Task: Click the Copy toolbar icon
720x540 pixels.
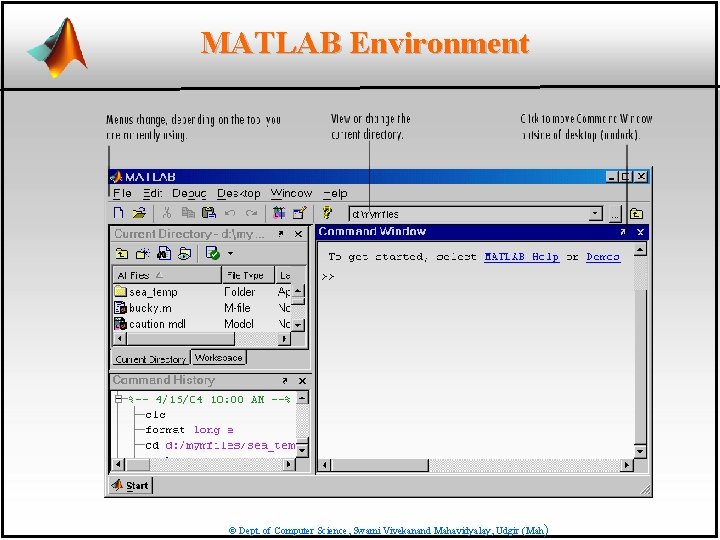Action: (x=188, y=213)
